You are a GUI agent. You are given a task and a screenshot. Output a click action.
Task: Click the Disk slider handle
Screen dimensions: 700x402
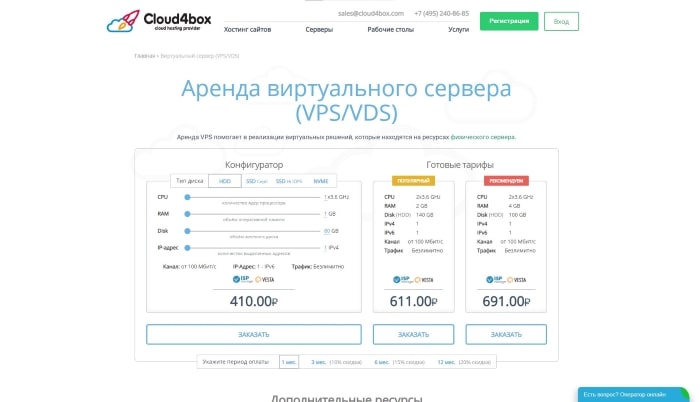tap(188, 231)
